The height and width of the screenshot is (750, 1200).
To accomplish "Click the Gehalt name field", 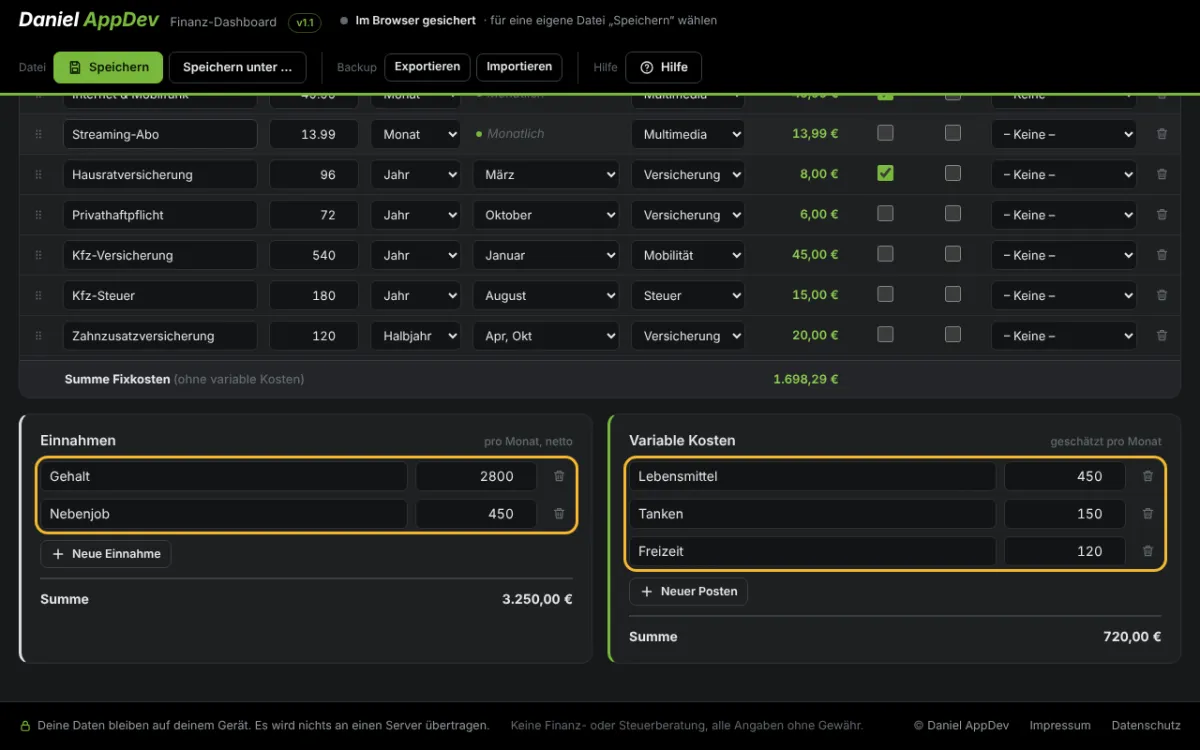I will pyautogui.click(x=223, y=476).
